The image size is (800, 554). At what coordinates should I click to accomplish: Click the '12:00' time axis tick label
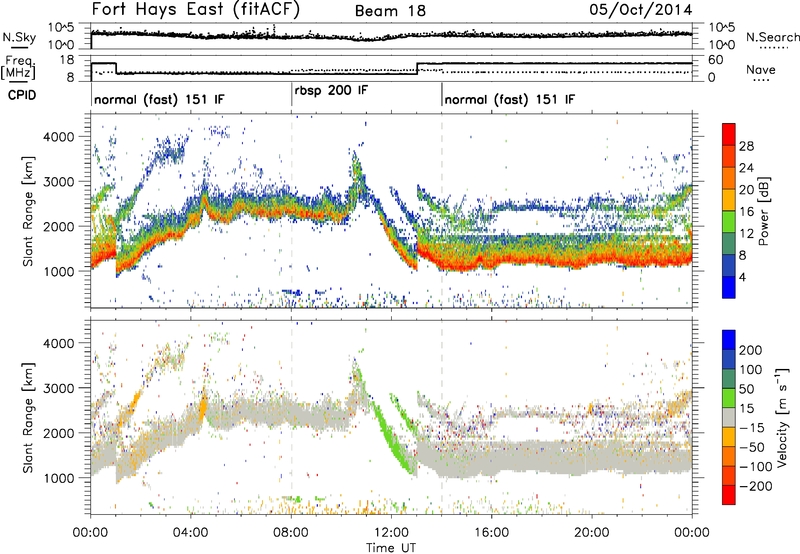pyautogui.click(x=391, y=533)
